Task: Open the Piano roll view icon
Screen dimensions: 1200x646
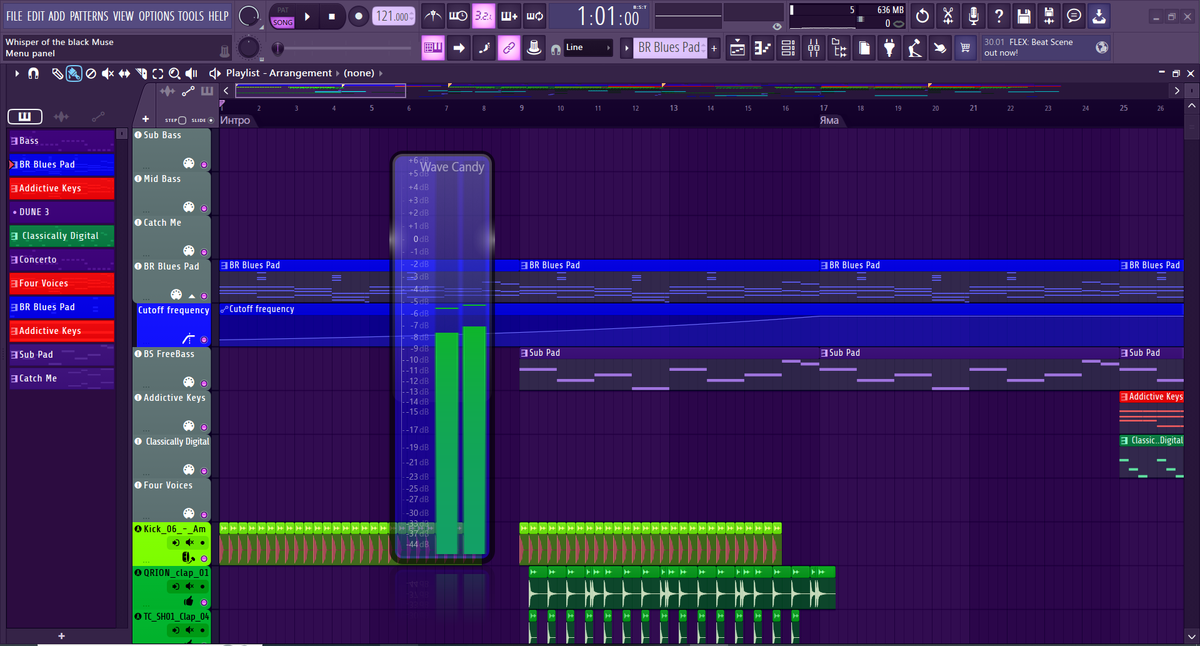Action: click(763, 47)
